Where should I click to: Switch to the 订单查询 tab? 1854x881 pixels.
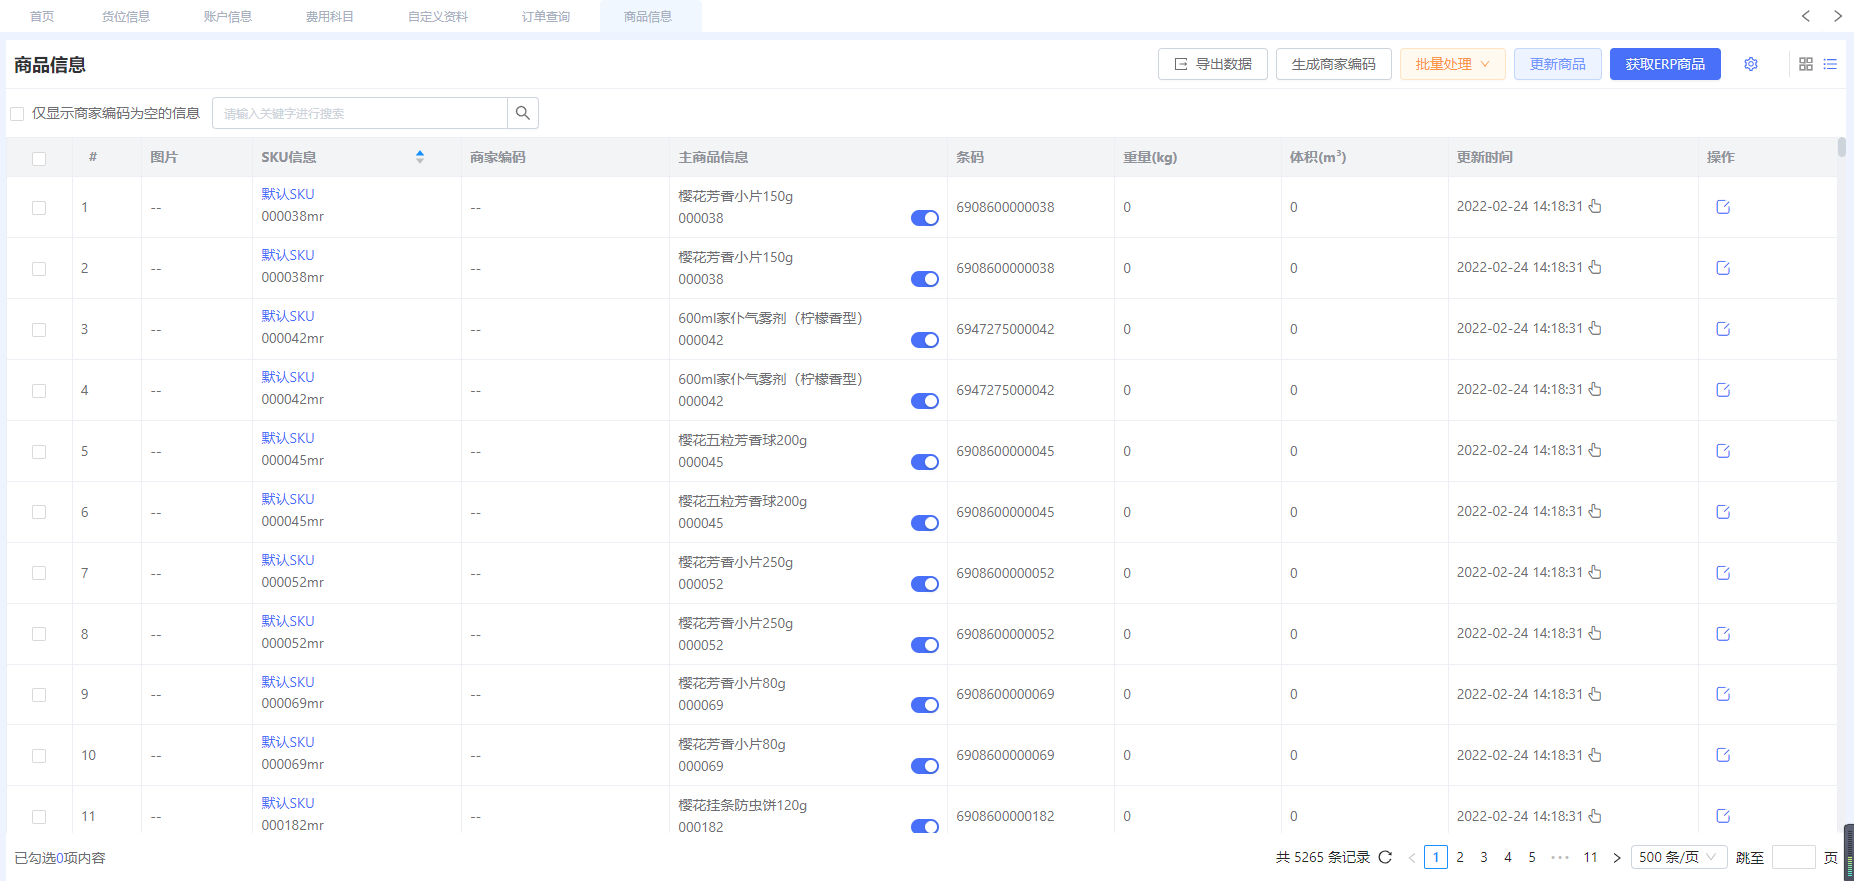546,17
